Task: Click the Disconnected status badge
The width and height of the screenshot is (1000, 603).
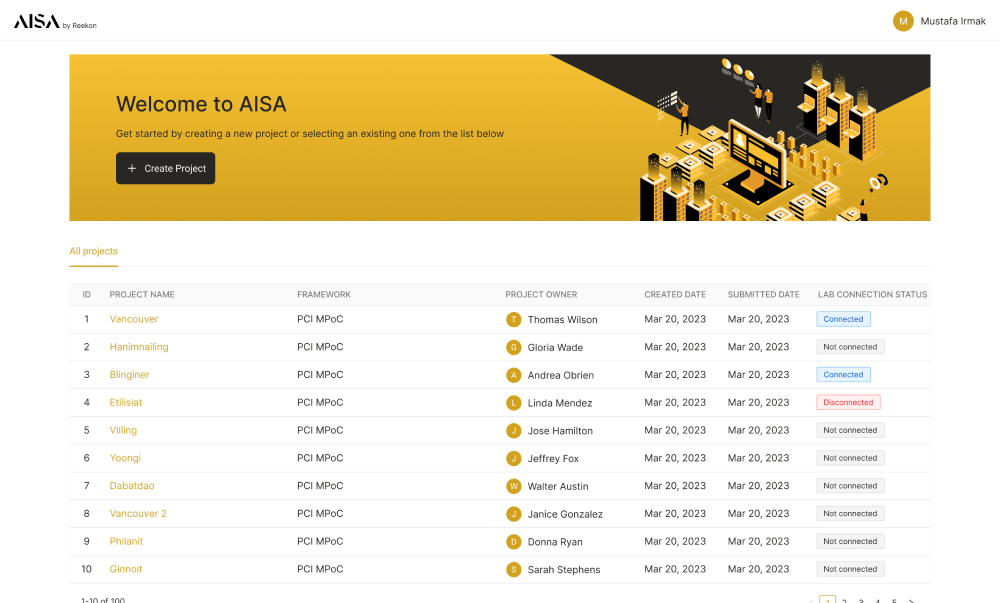Action: point(848,402)
